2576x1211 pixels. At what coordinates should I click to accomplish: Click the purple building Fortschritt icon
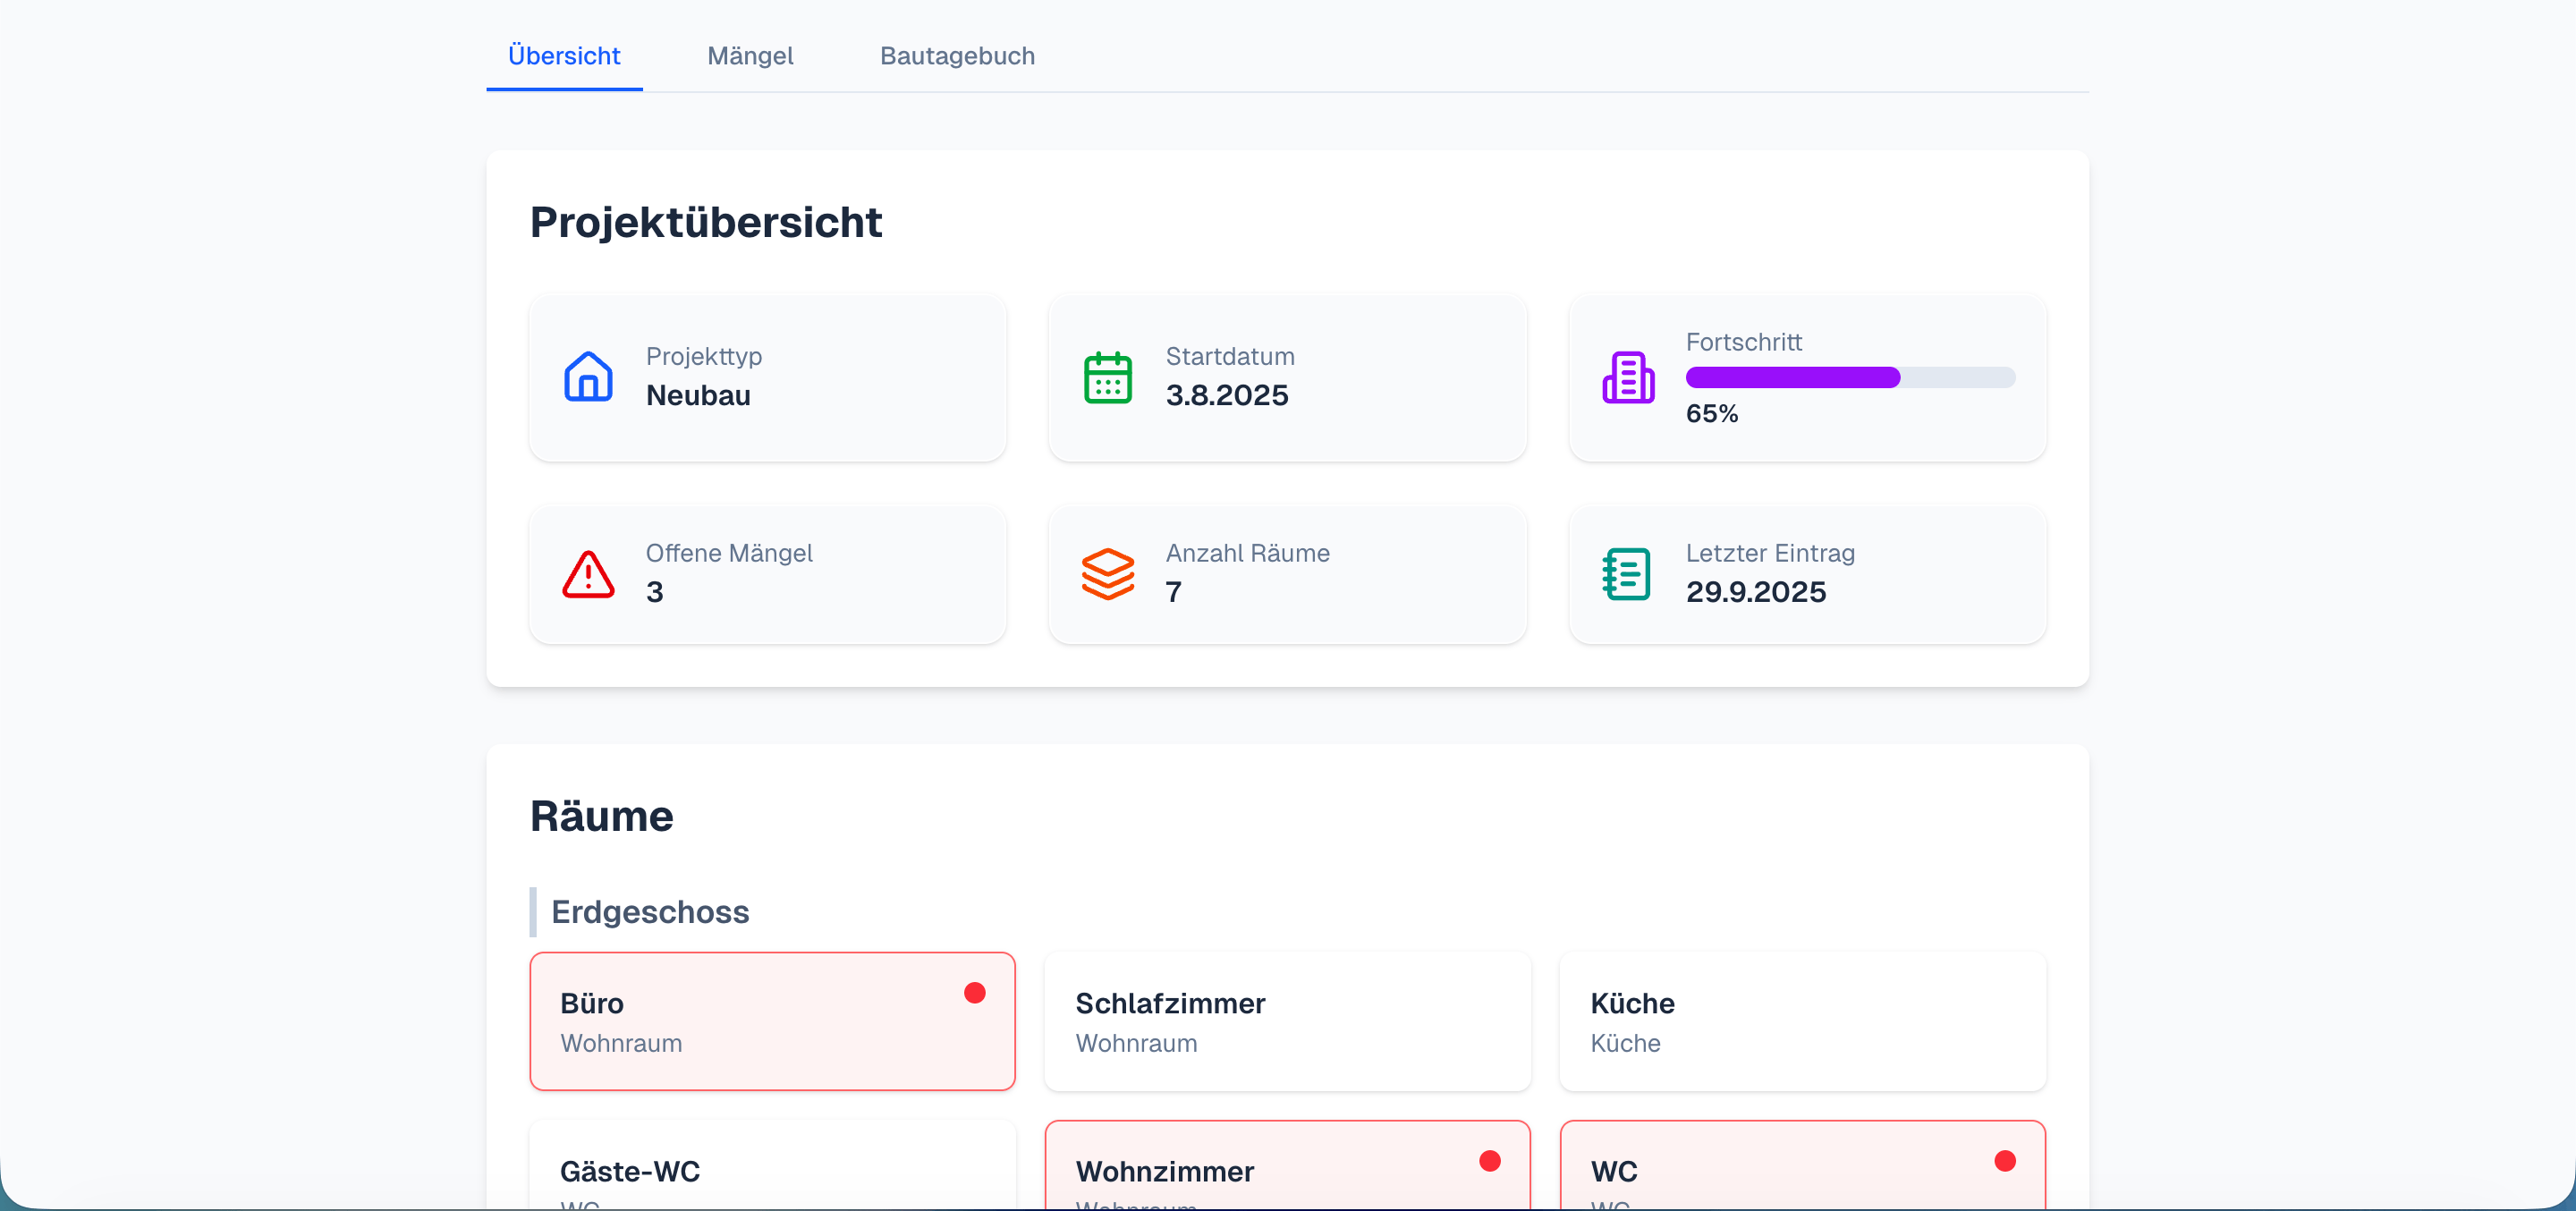point(1628,377)
